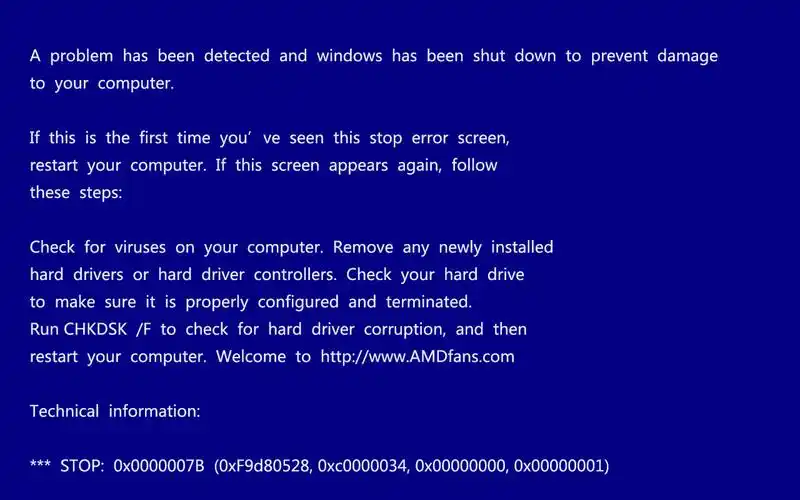Image resolution: width=800 pixels, height=500 pixels.
Task: Click the 'Run CHKDSK /F' text
Action: pyautogui.click(x=90, y=329)
